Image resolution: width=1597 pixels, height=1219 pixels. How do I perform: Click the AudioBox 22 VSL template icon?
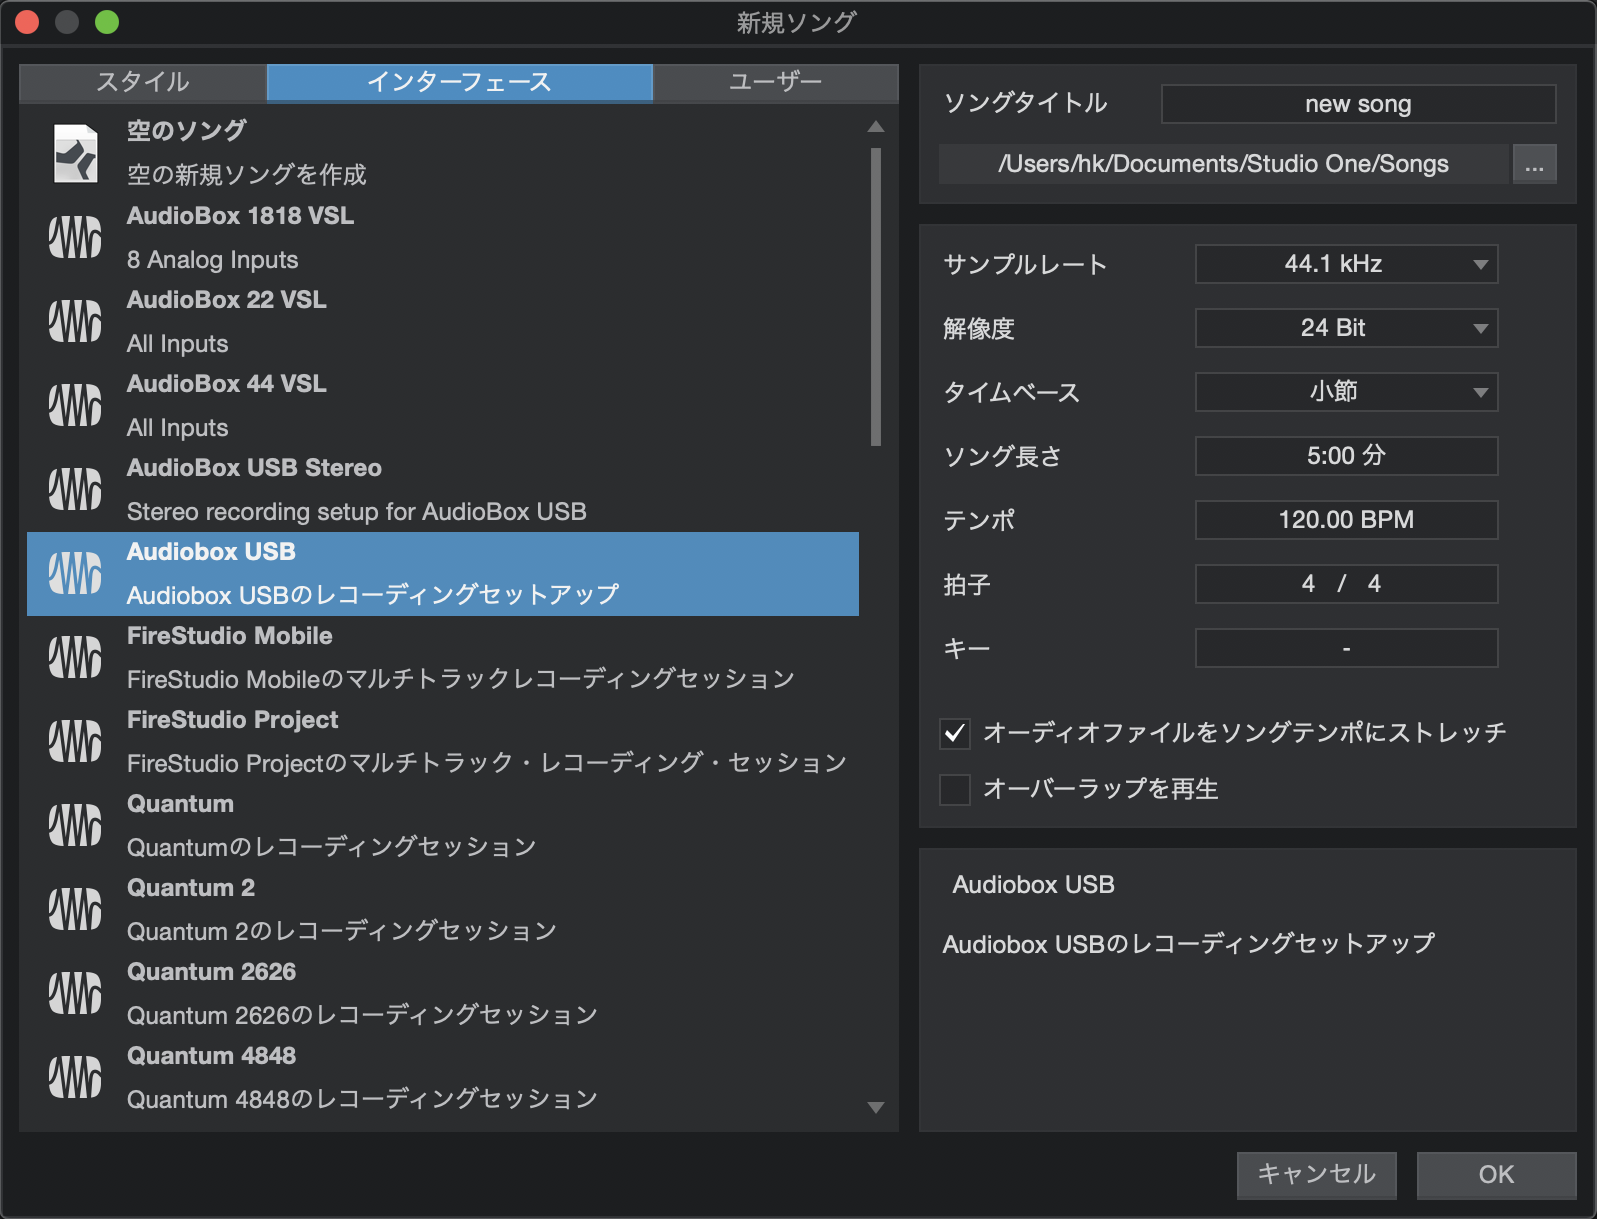point(75,321)
